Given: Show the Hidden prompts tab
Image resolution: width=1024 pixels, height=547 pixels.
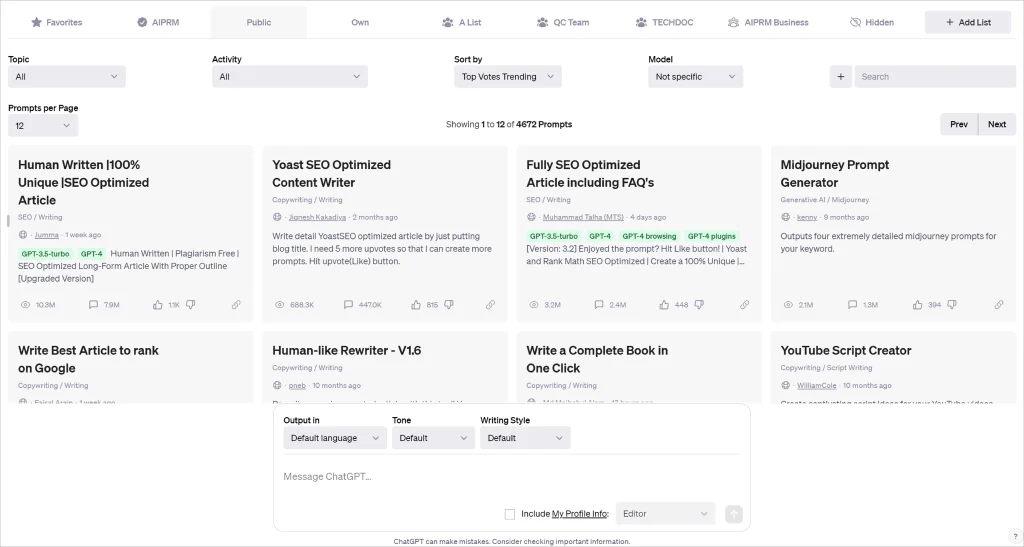Looking at the screenshot, I should click(x=872, y=22).
